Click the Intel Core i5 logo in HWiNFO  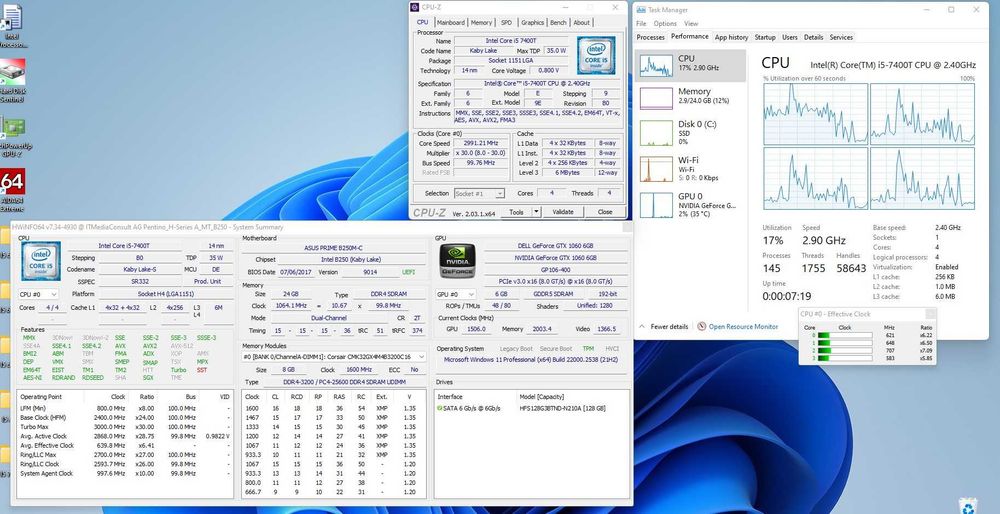click(41, 261)
